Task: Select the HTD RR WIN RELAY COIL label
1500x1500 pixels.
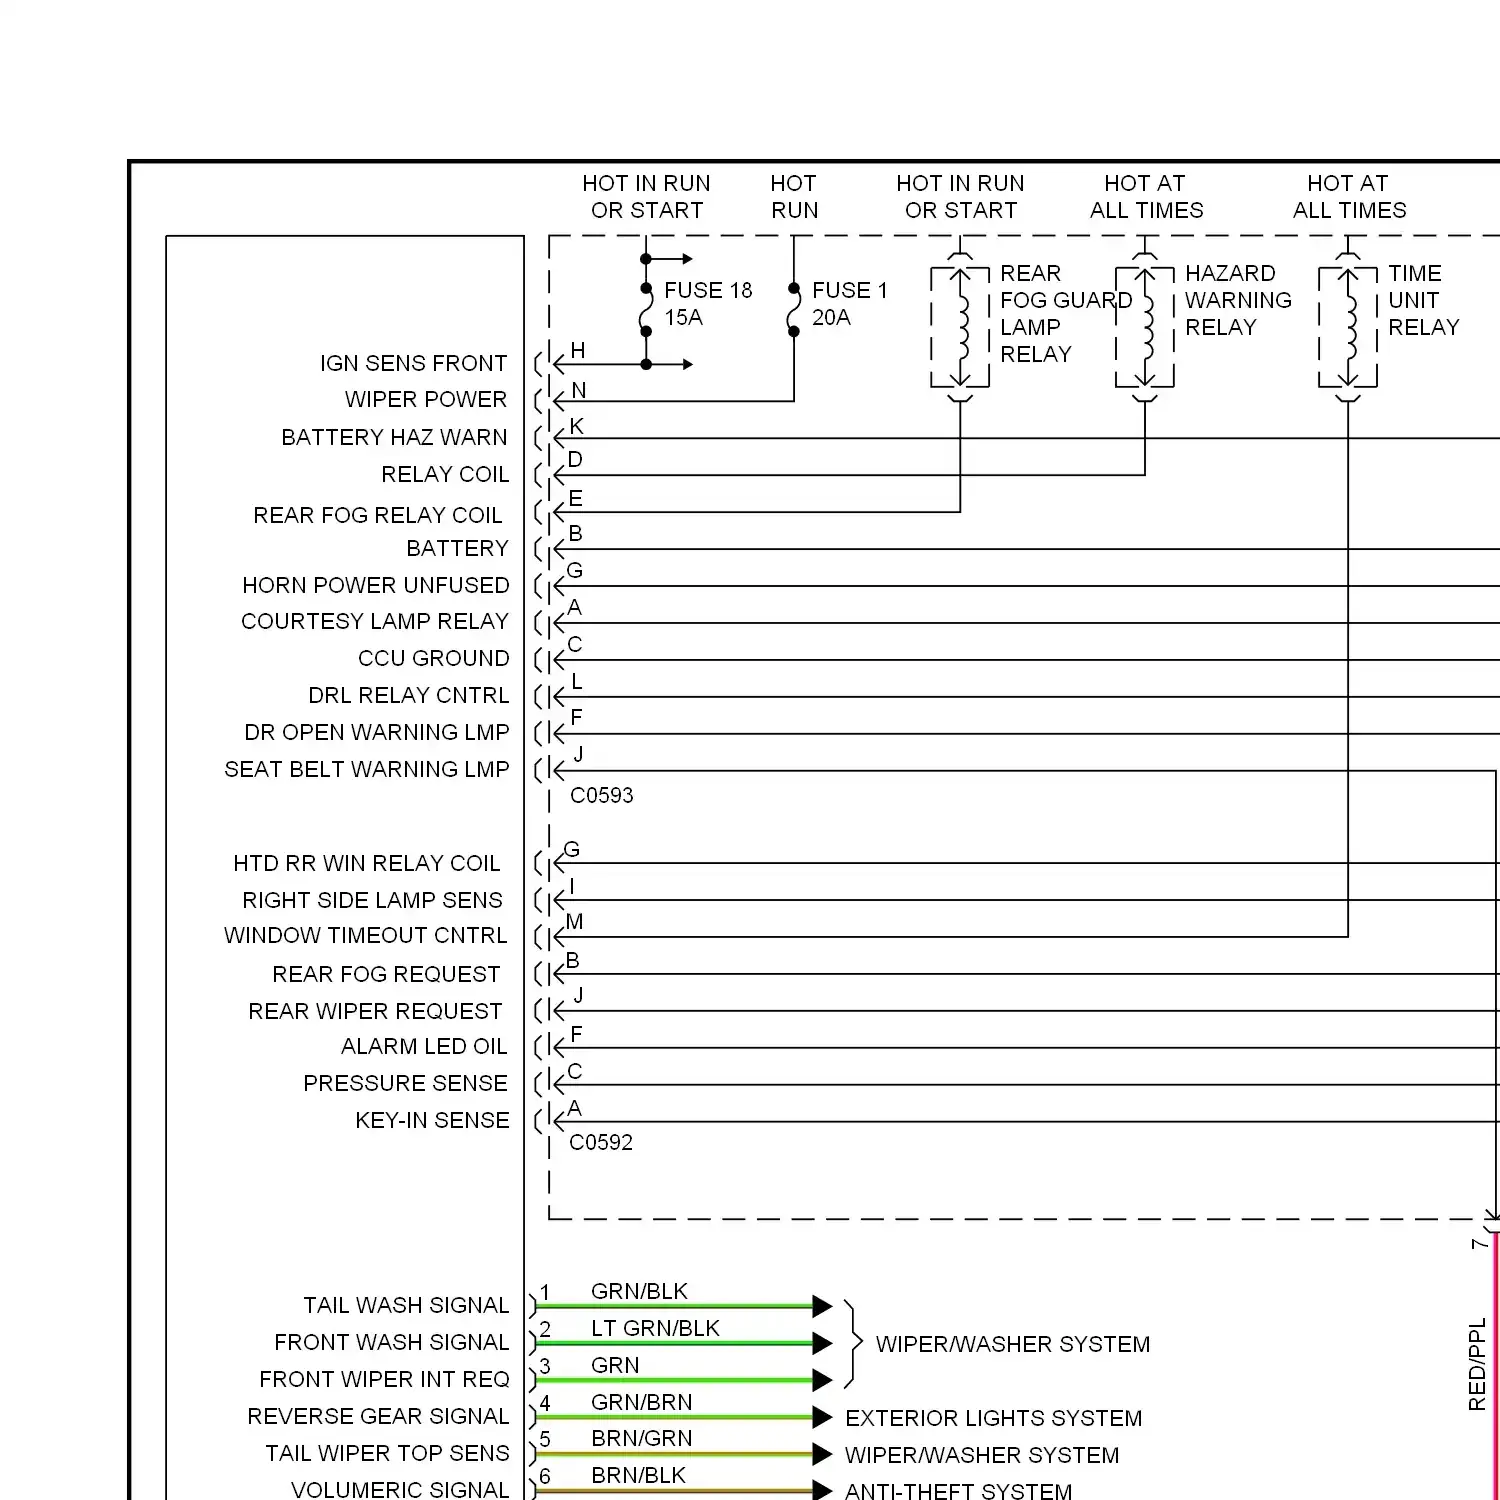Action: coord(367,863)
